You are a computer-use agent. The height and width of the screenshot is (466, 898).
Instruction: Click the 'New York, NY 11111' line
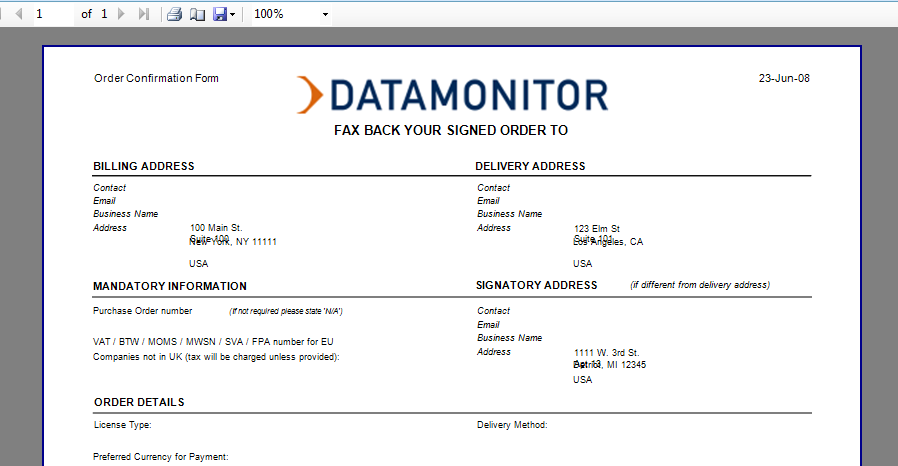(233, 242)
